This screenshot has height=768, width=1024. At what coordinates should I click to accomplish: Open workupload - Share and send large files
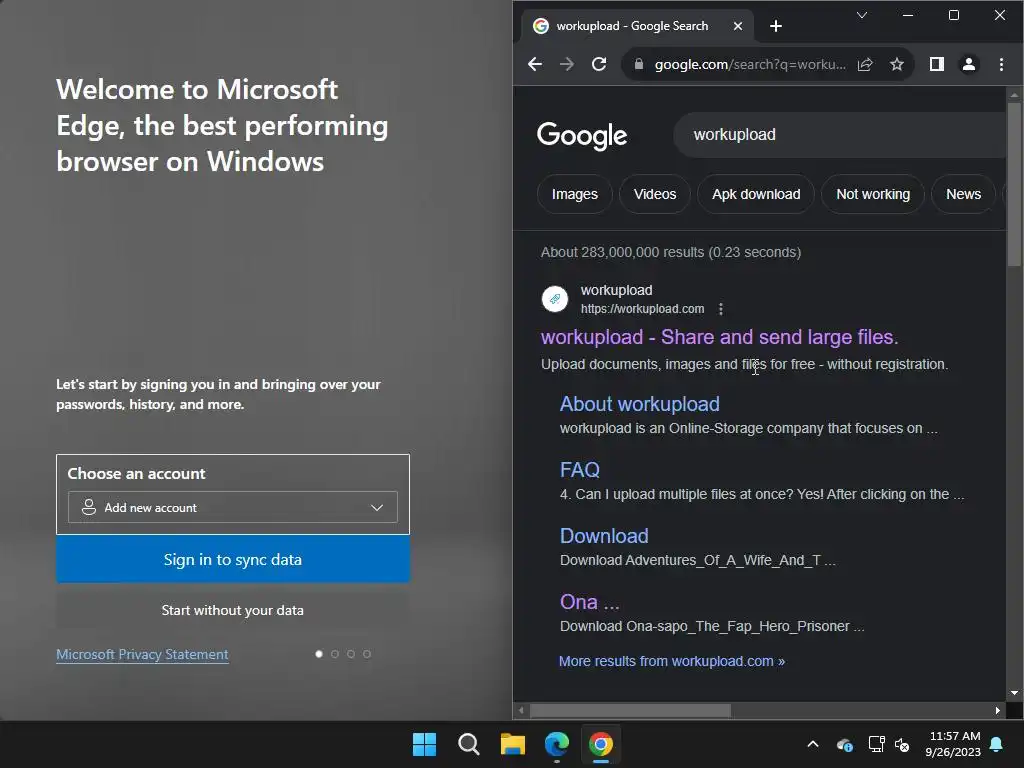click(720, 337)
